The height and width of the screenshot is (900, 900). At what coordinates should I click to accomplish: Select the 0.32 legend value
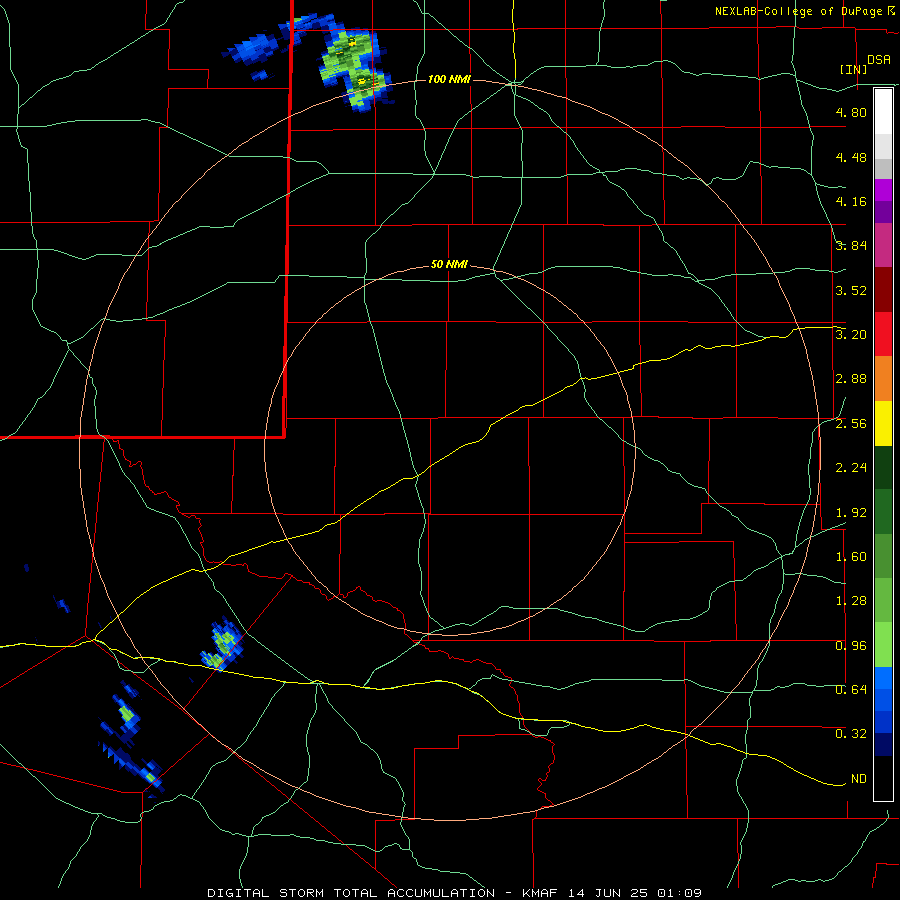coord(851,734)
